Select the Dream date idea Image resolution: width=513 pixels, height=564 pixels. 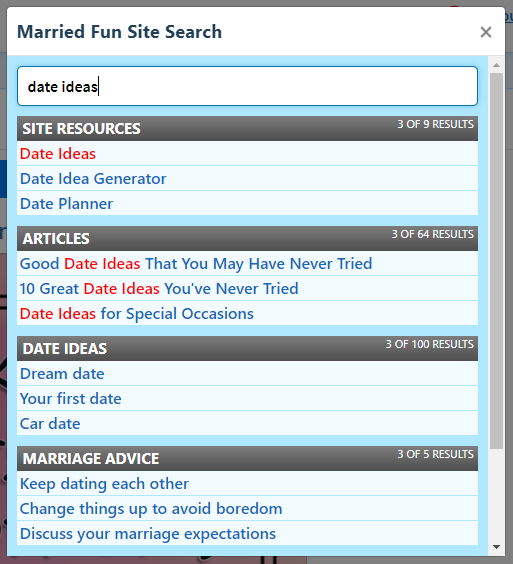[x=62, y=374]
